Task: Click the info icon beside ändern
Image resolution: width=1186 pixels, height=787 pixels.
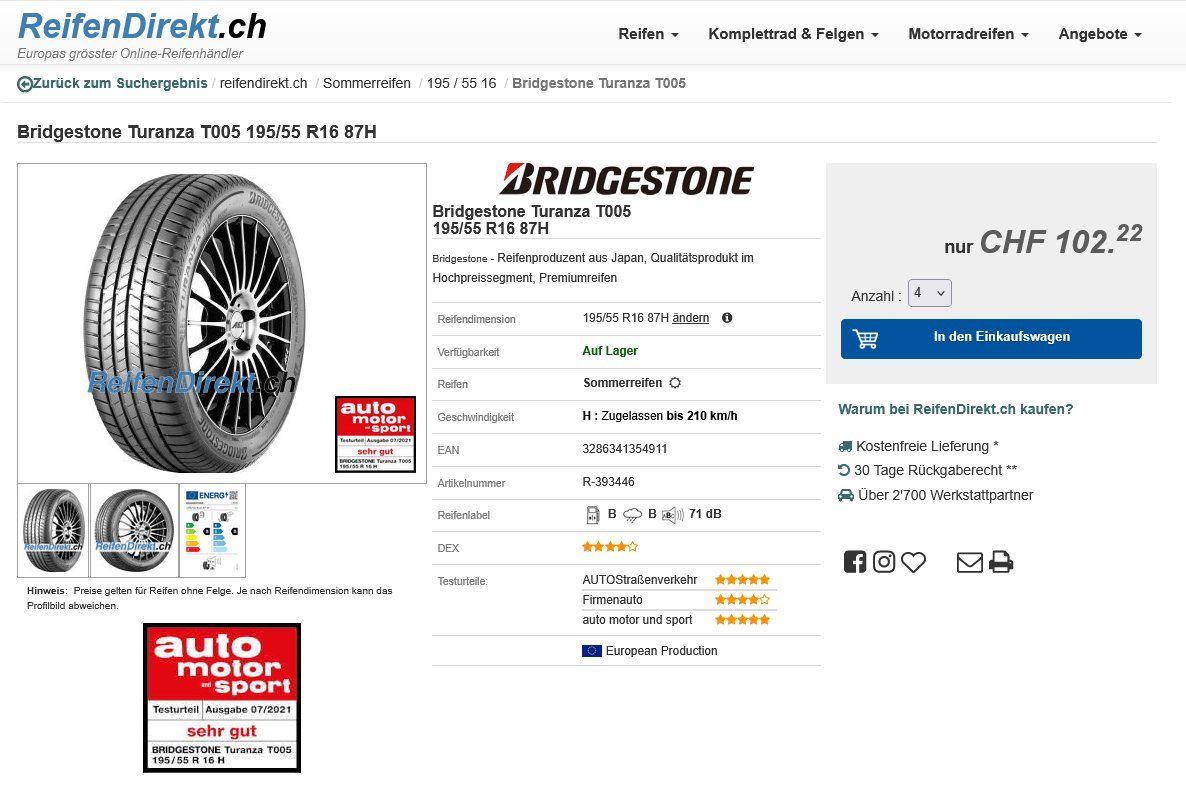Action: pyautogui.click(x=727, y=318)
